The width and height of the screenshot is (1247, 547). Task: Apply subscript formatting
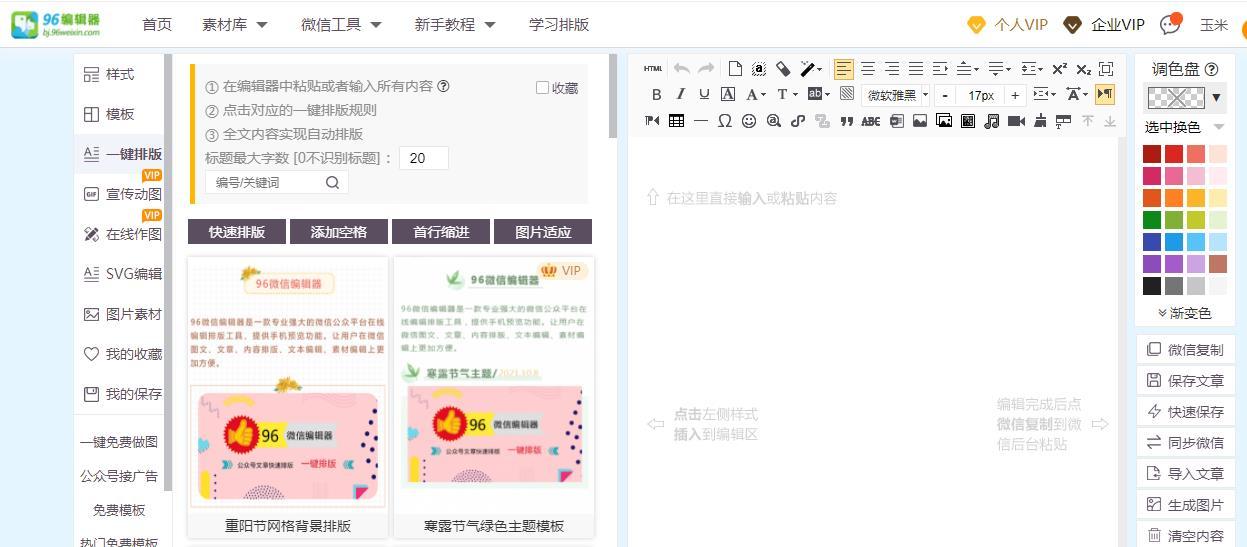[x=1083, y=69]
